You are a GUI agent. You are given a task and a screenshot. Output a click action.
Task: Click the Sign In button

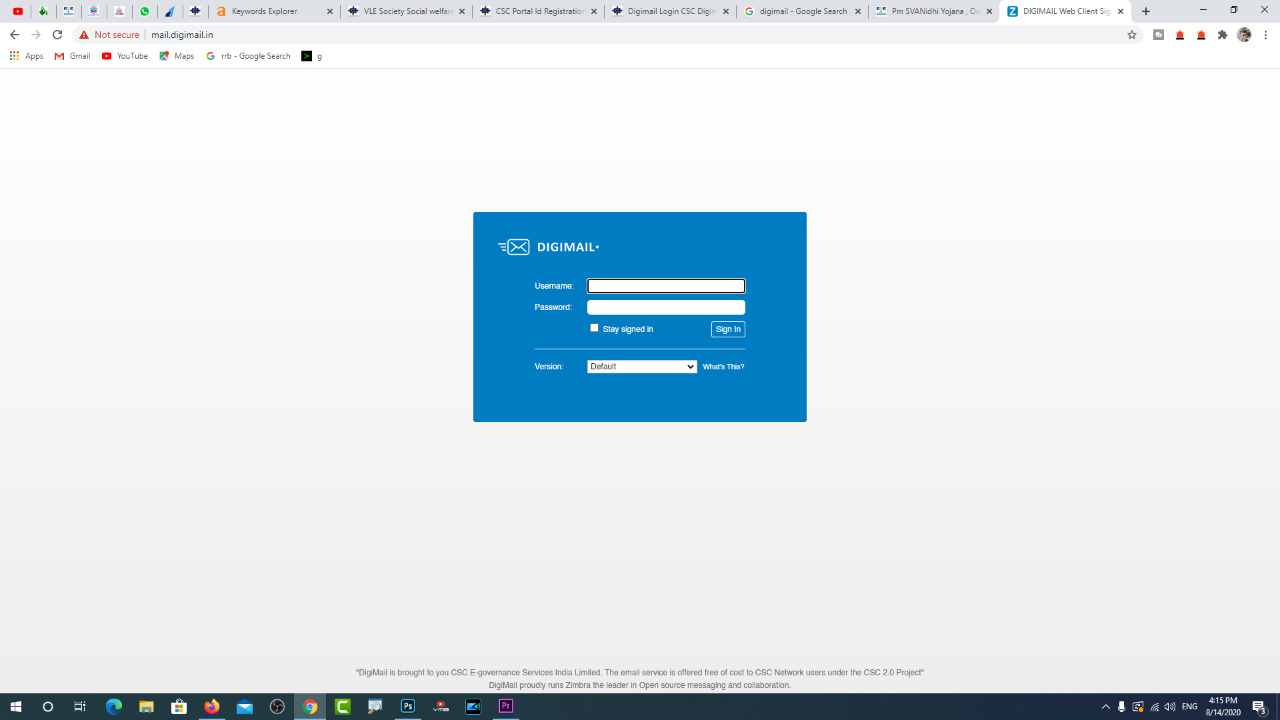coord(728,329)
